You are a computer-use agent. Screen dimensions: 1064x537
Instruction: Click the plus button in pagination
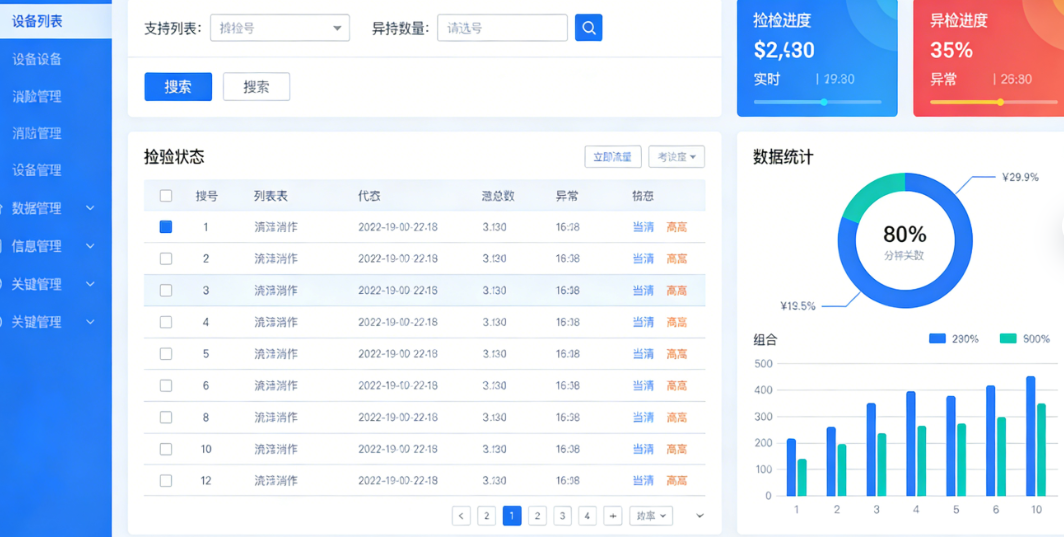(x=613, y=516)
